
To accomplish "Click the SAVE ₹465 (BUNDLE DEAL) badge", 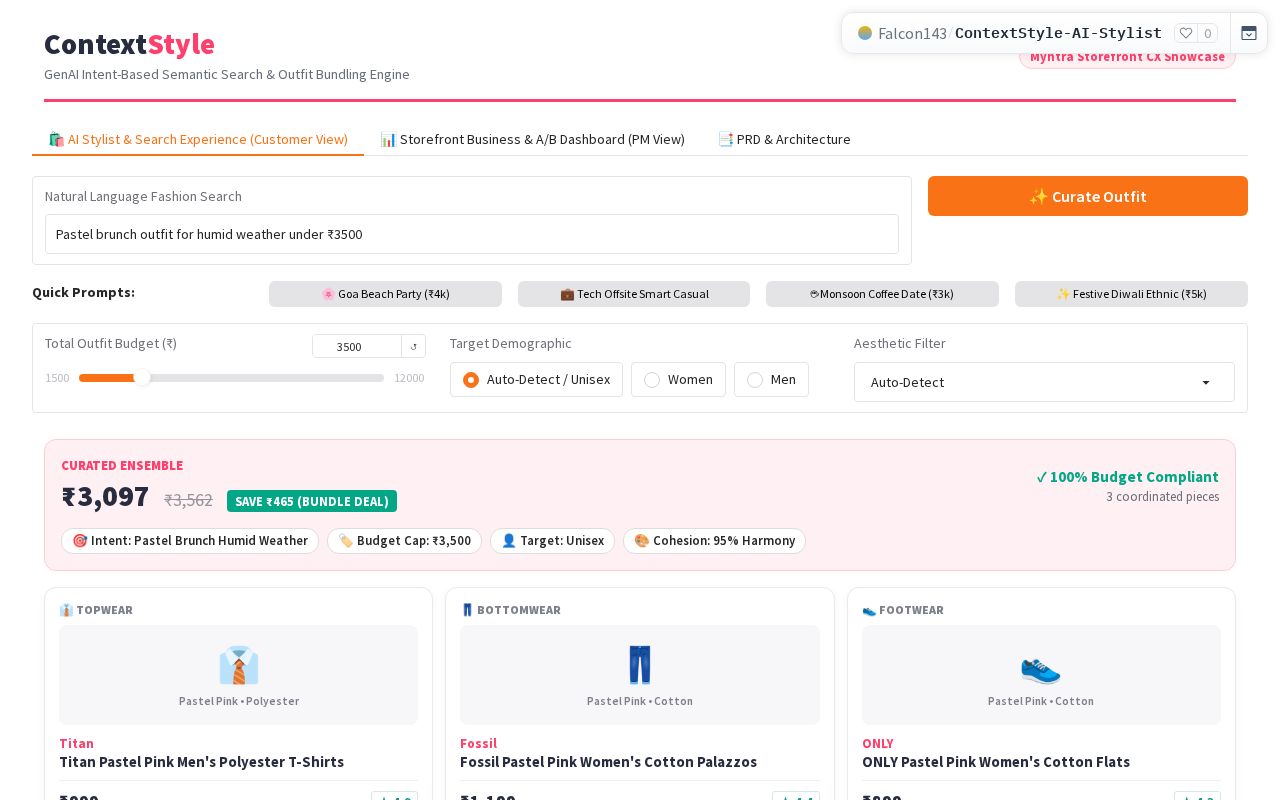I will coord(312,501).
